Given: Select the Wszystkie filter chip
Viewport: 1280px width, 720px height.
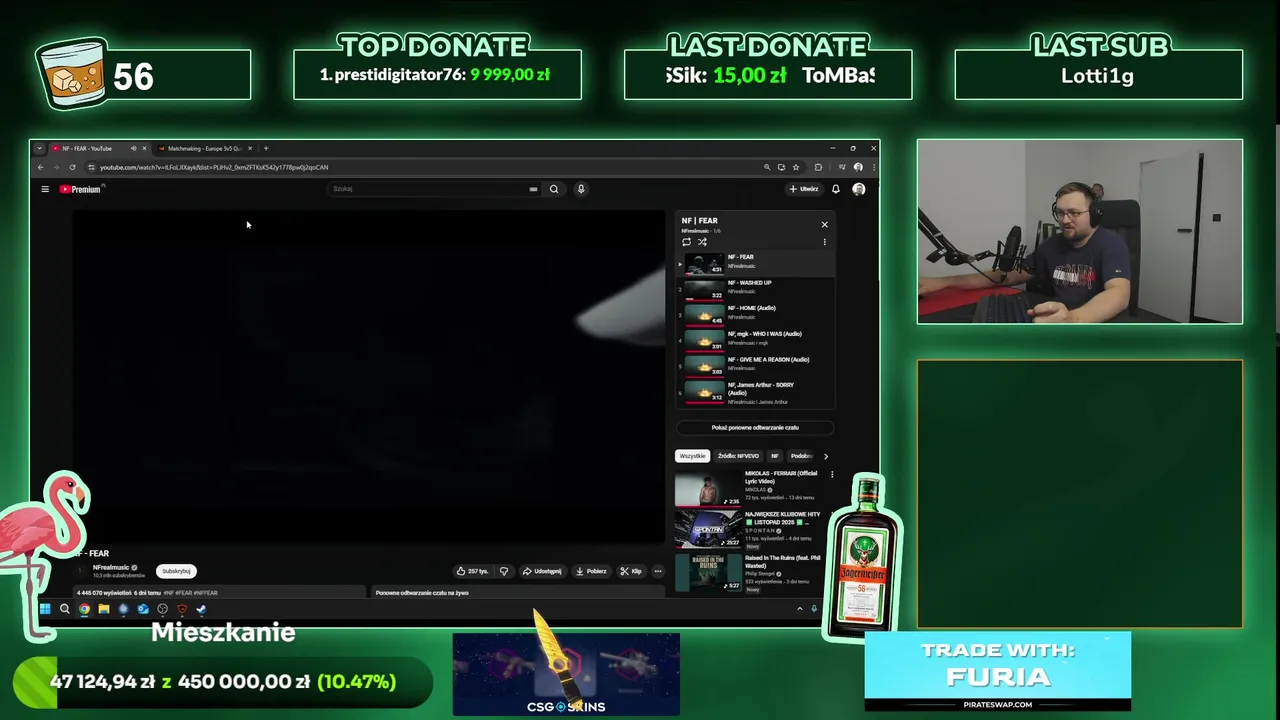Looking at the screenshot, I should [x=692, y=456].
